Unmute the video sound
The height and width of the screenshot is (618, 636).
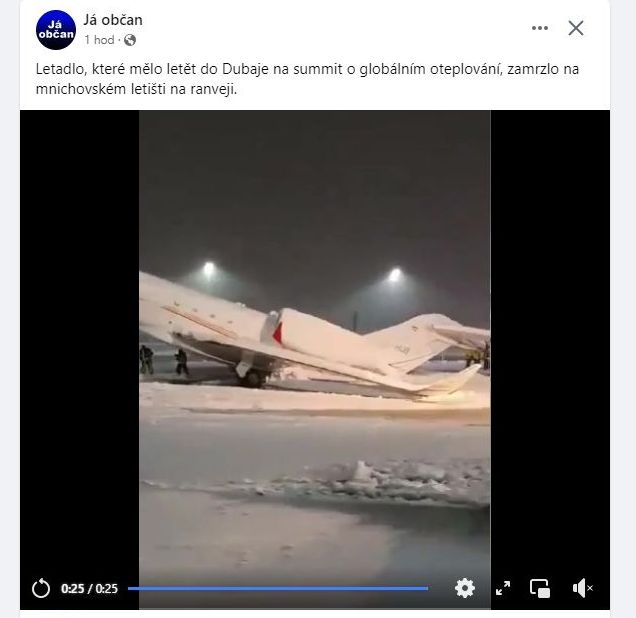[582, 588]
